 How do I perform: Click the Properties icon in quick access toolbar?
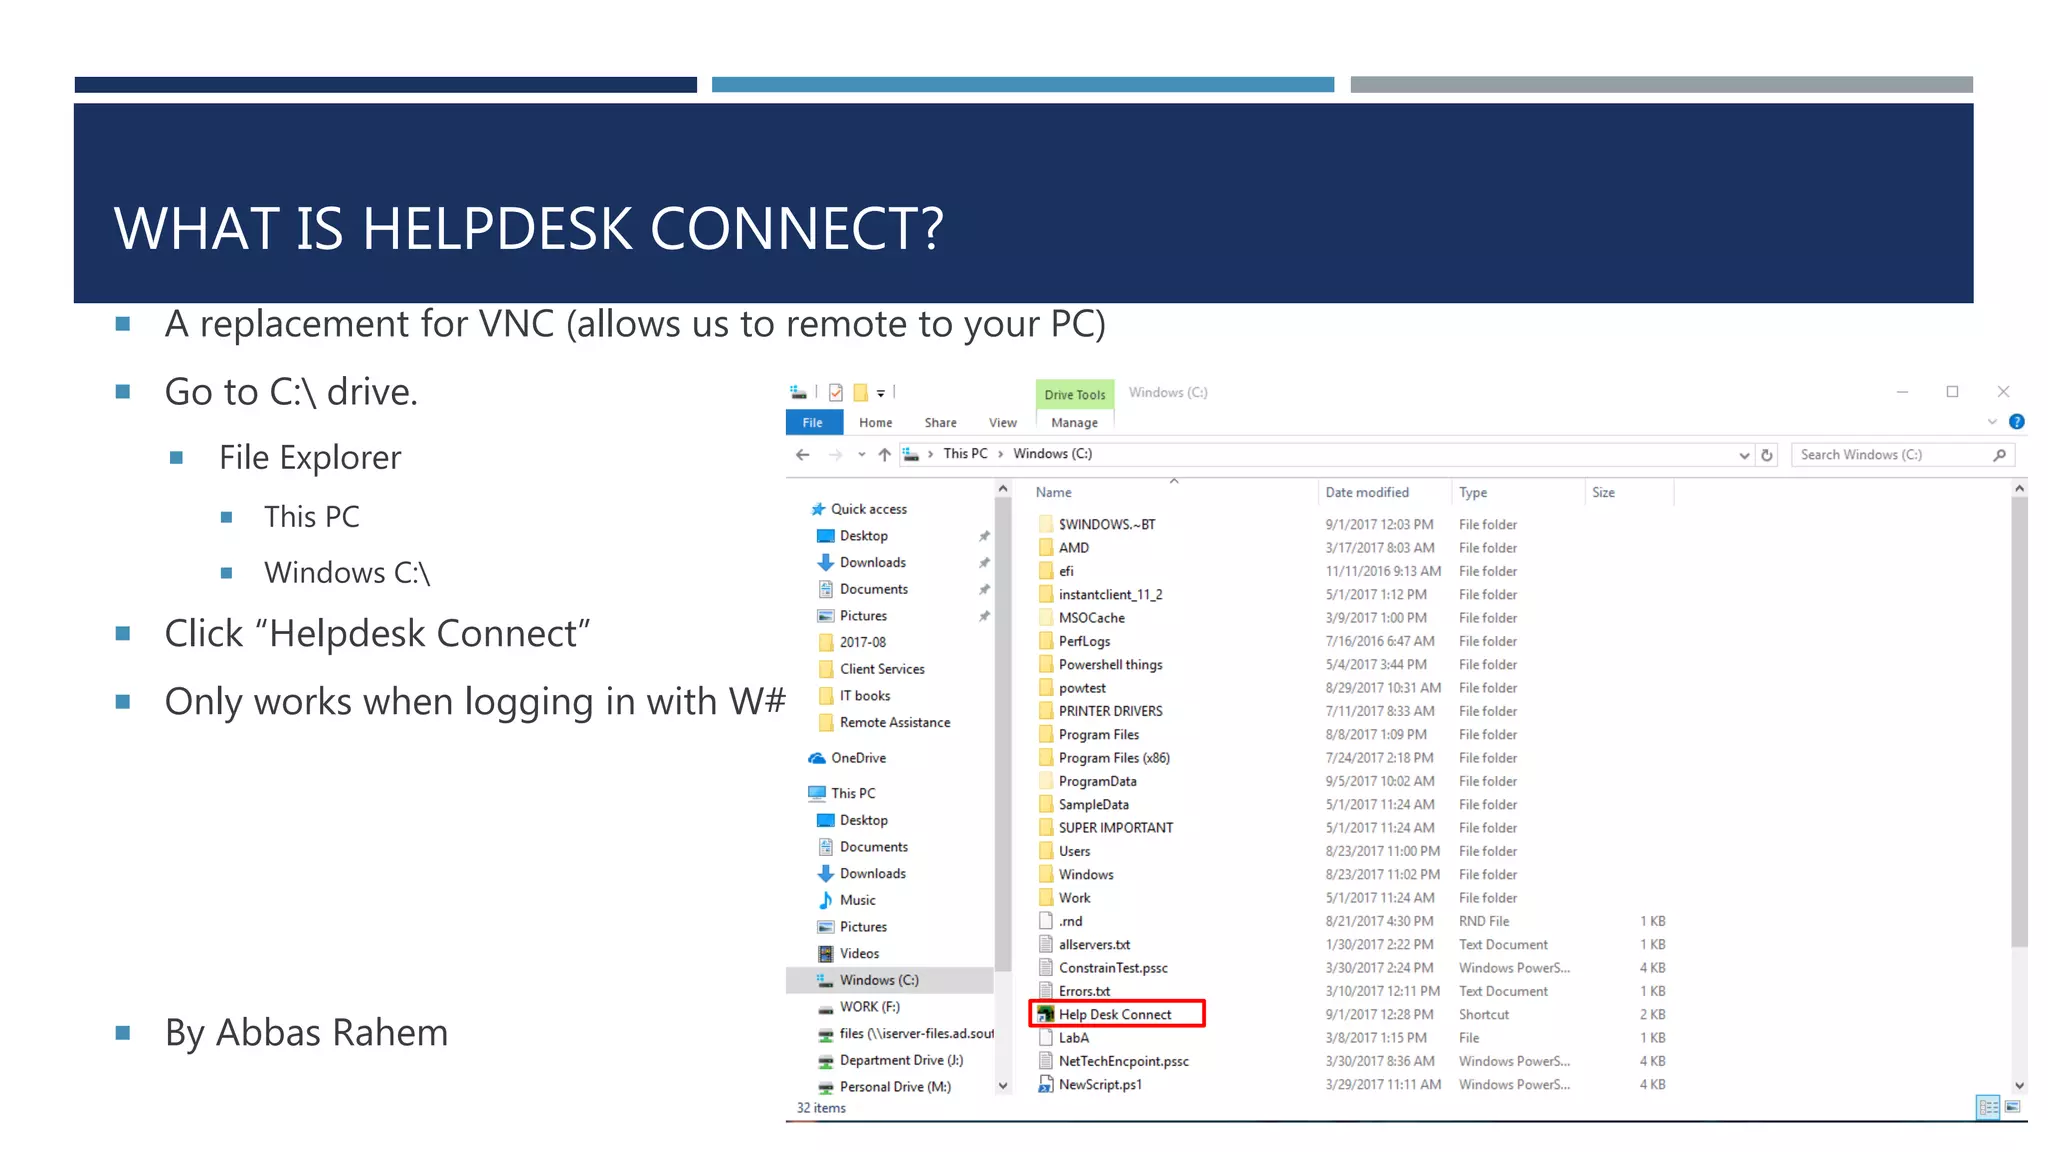(836, 393)
